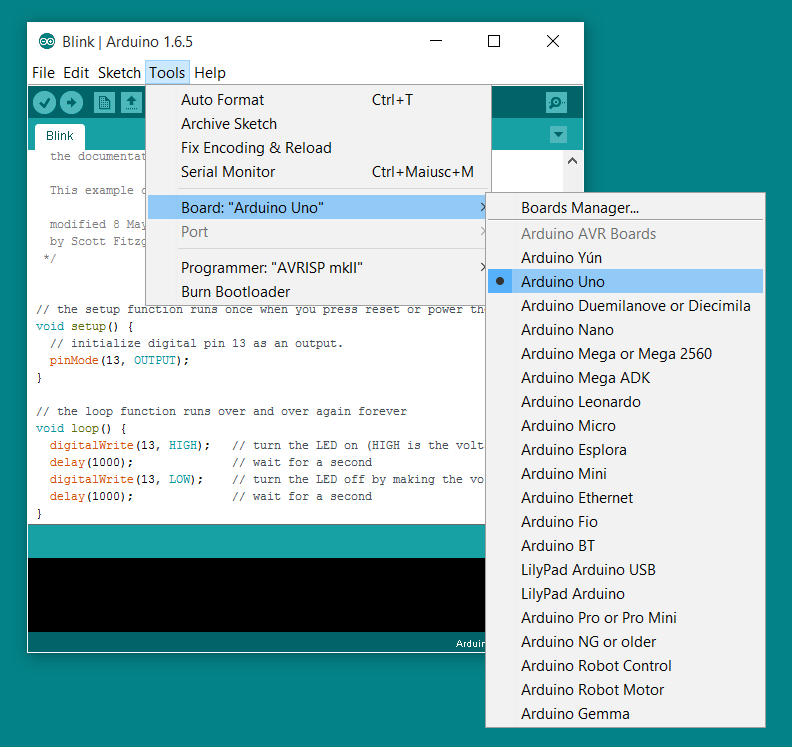This screenshot has width=792, height=747.
Task: Open Serial Monitor magnifier icon
Action: (x=556, y=103)
